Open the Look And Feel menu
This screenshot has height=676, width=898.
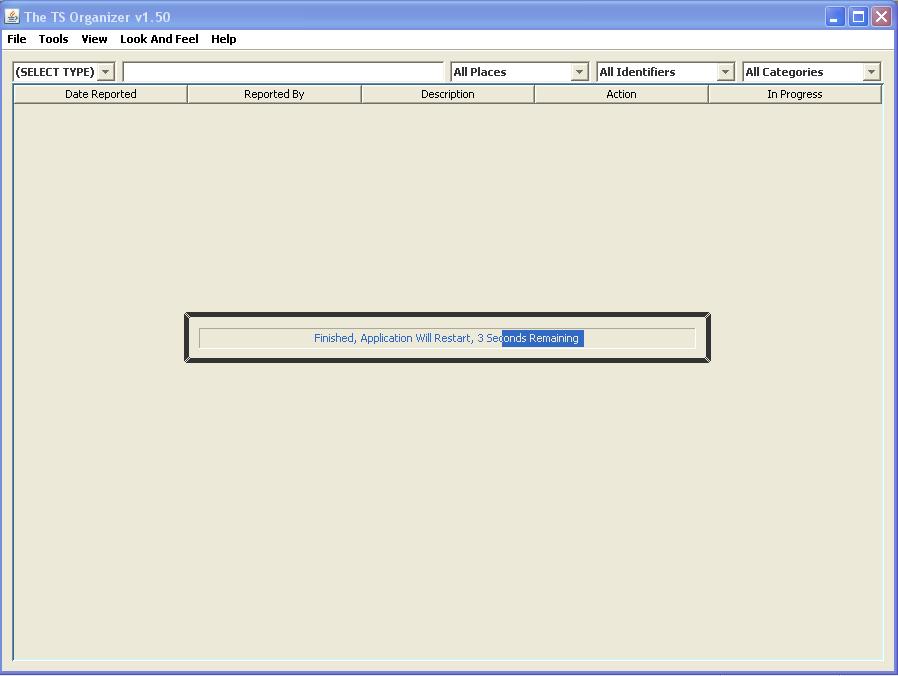click(x=159, y=39)
